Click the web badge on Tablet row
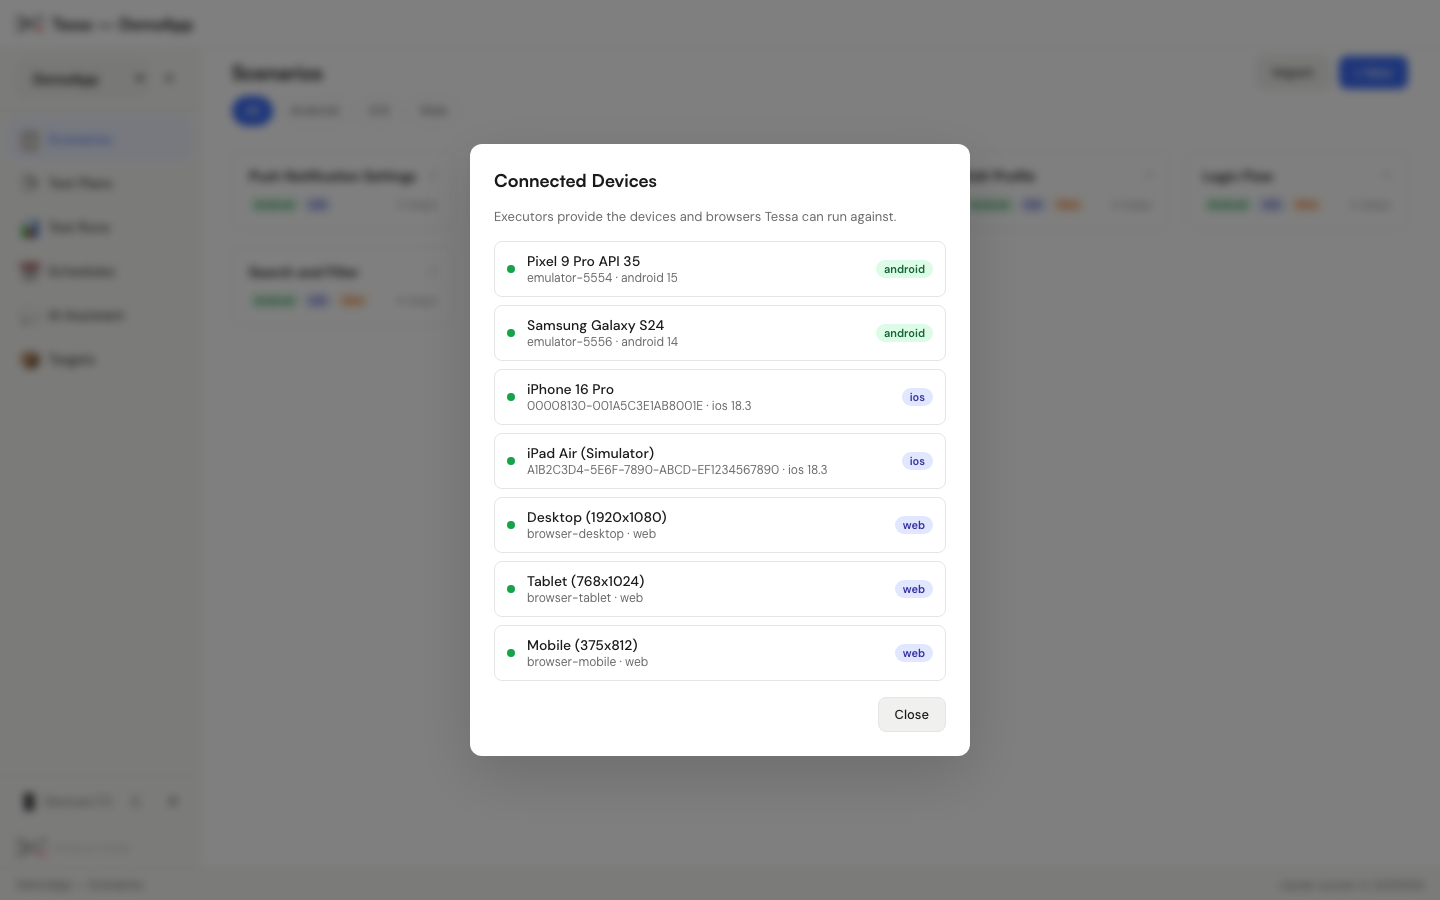Screen dimensions: 1440x900 tap(914, 589)
